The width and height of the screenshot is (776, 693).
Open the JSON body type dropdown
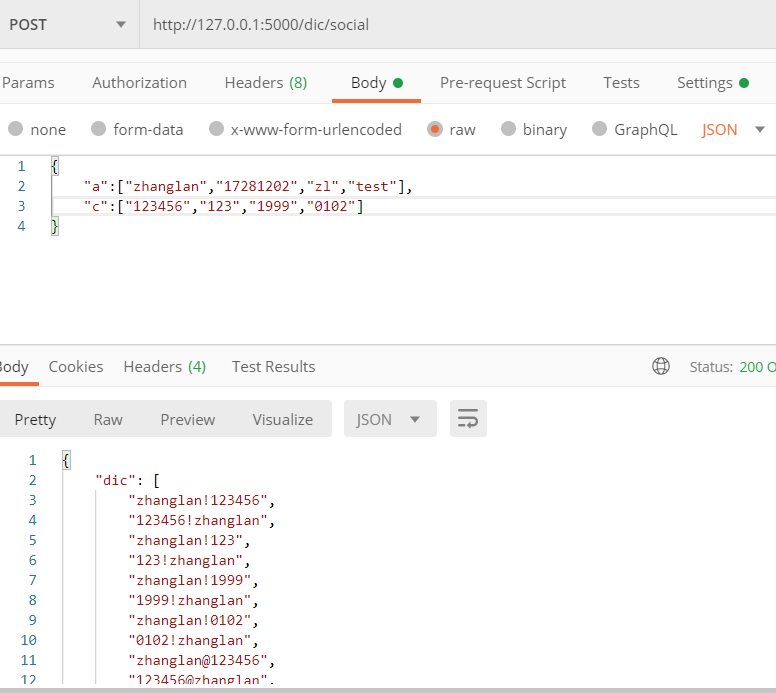point(733,130)
